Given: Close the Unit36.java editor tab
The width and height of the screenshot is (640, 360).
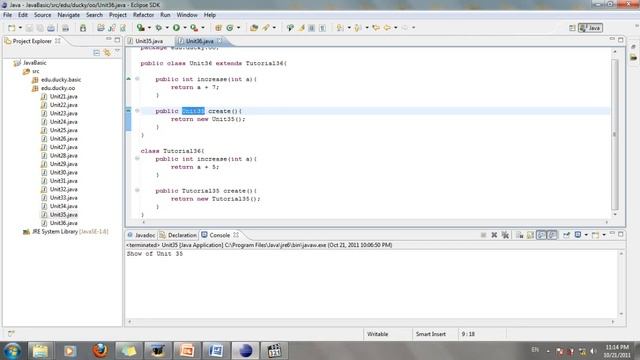Looking at the screenshot, I should (220, 41).
